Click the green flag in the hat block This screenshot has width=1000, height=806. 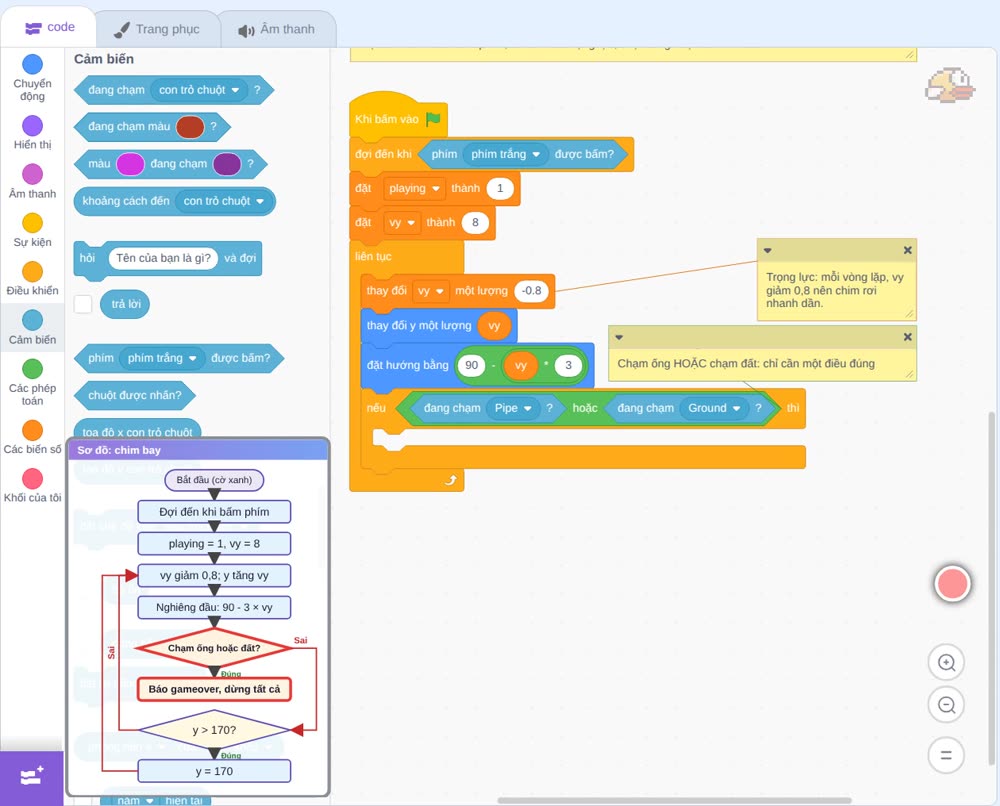point(434,119)
